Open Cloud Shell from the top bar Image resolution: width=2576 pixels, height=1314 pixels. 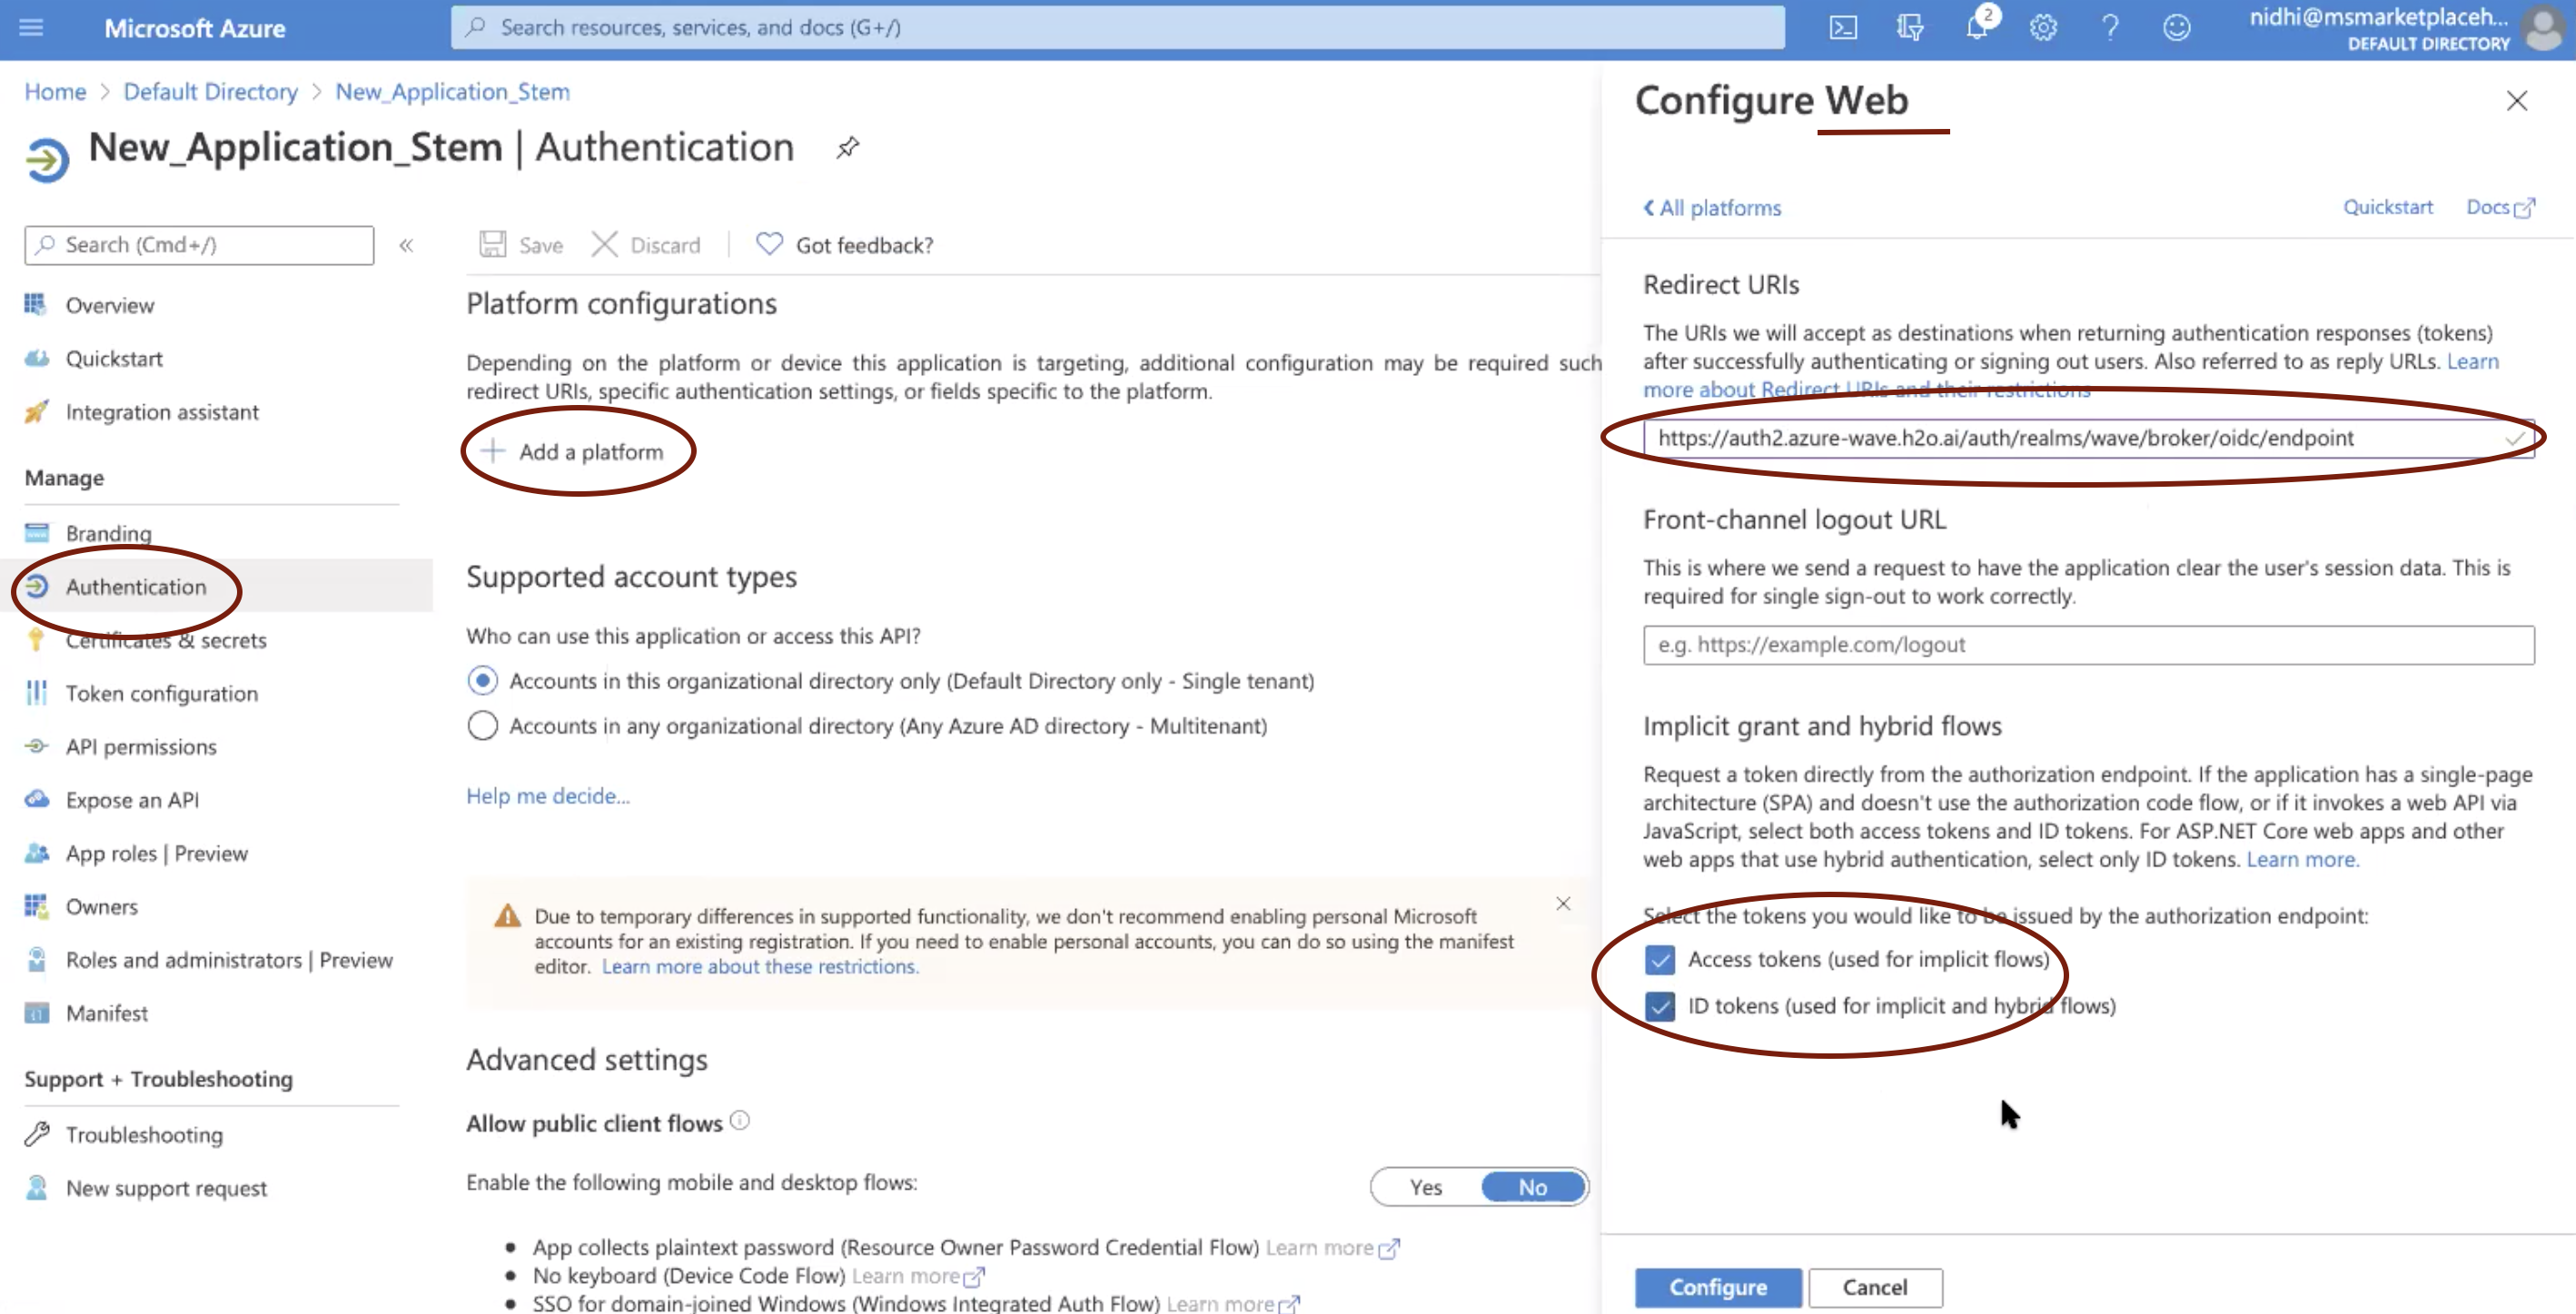click(1842, 27)
